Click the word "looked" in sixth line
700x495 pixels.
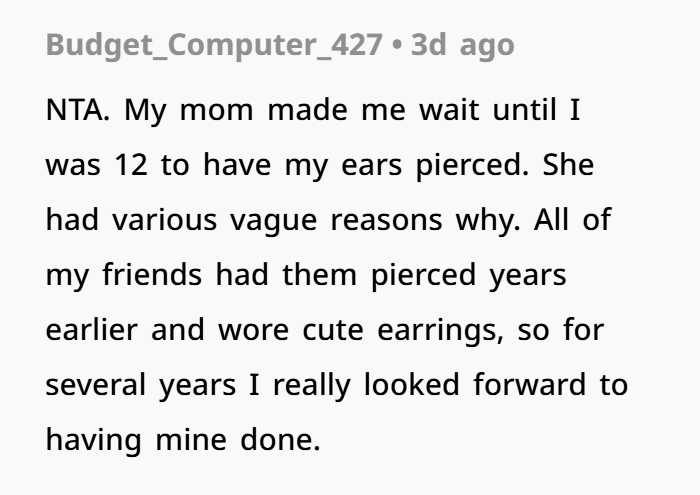pyautogui.click(x=412, y=385)
